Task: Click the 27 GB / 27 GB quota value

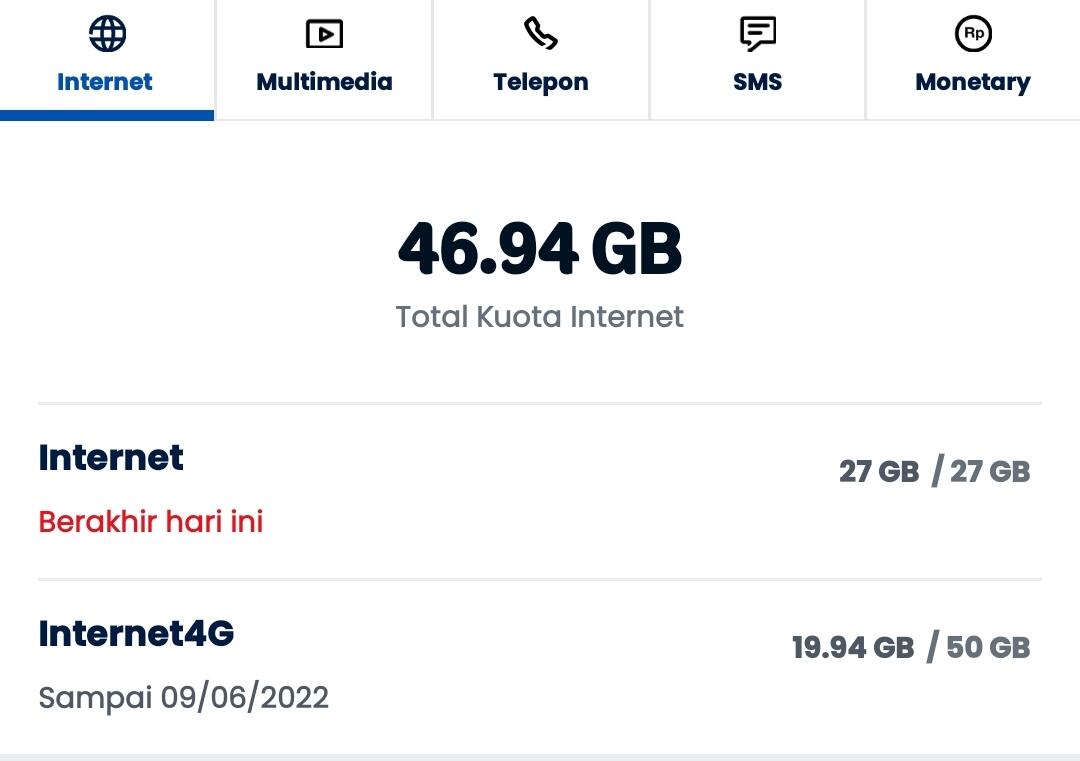Action: tap(934, 471)
